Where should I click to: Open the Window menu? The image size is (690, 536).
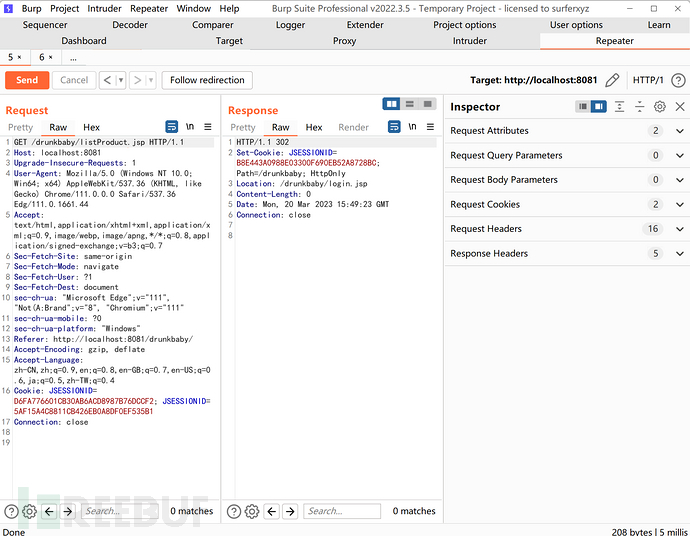(x=194, y=8)
